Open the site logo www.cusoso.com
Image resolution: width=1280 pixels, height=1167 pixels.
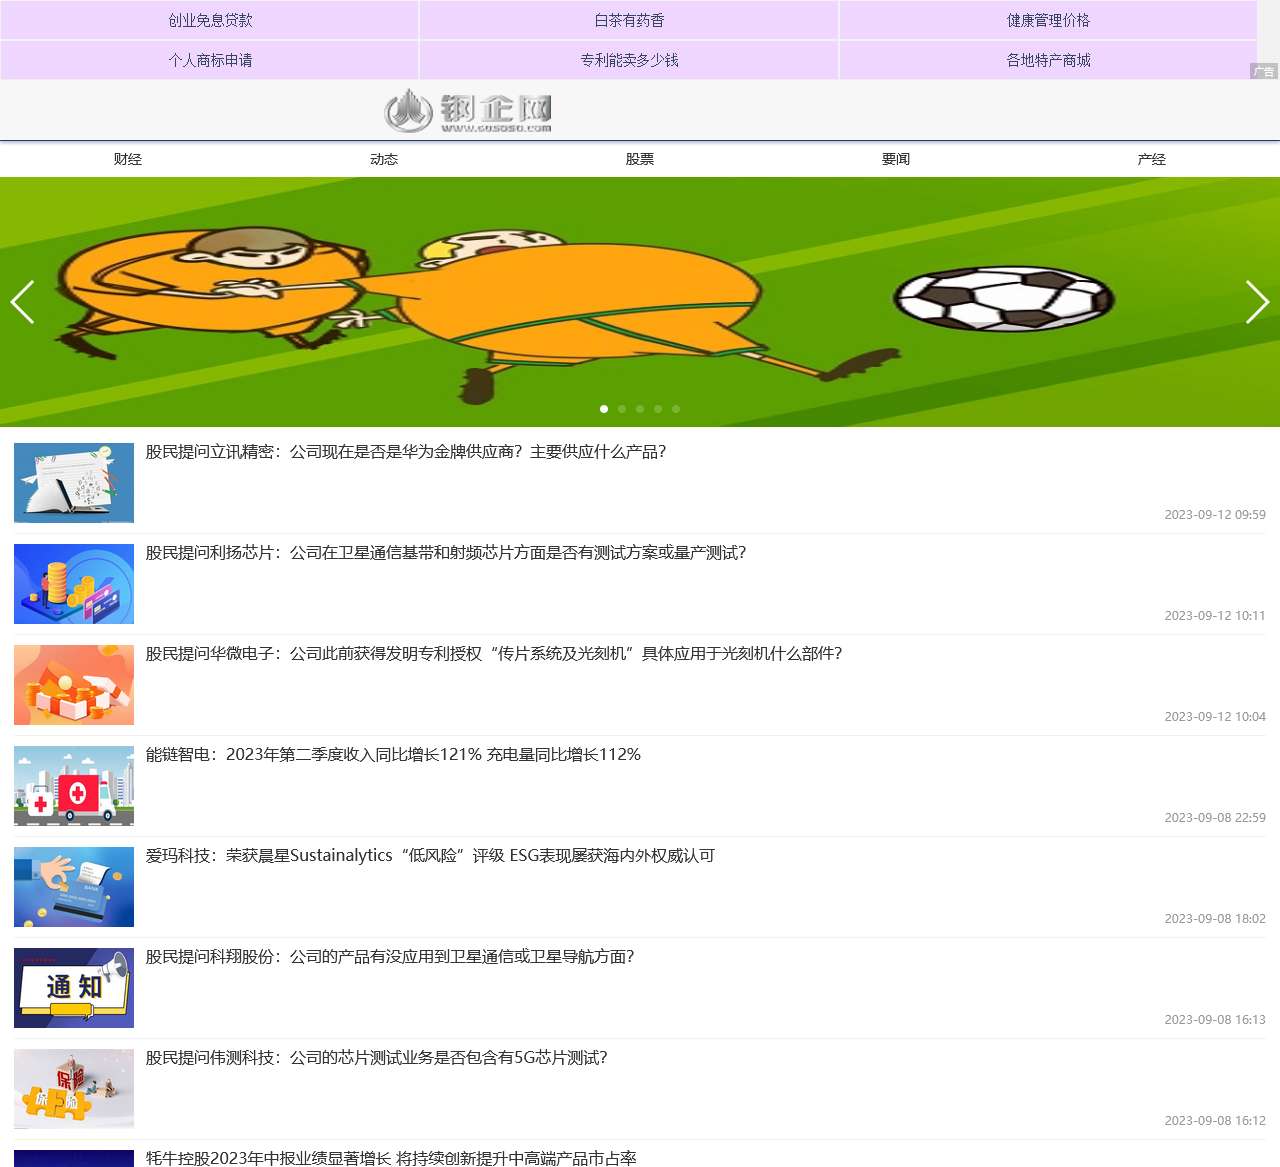click(x=468, y=110)
